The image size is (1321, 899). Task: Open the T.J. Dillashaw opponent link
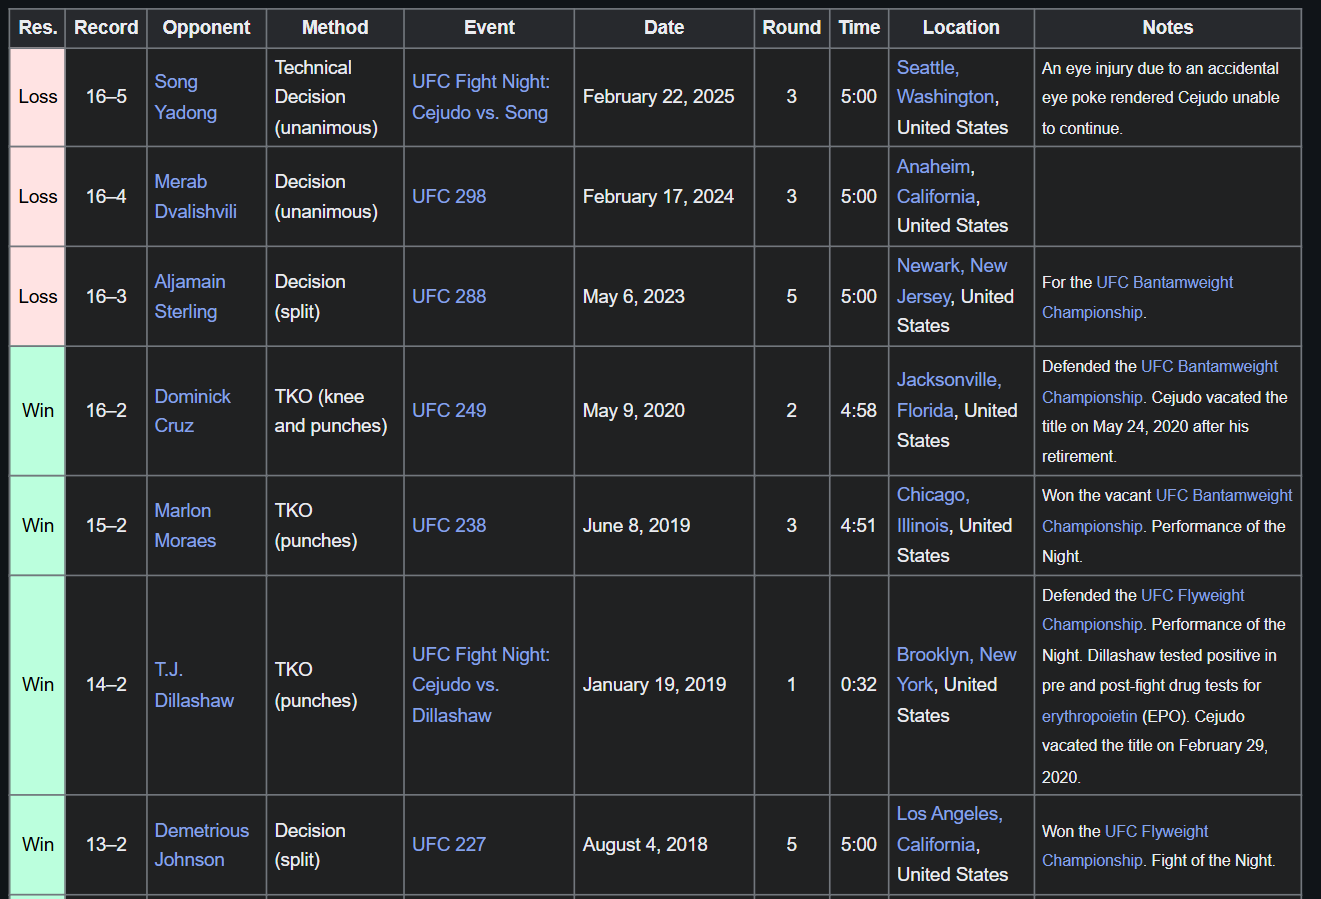click(193, 685)
